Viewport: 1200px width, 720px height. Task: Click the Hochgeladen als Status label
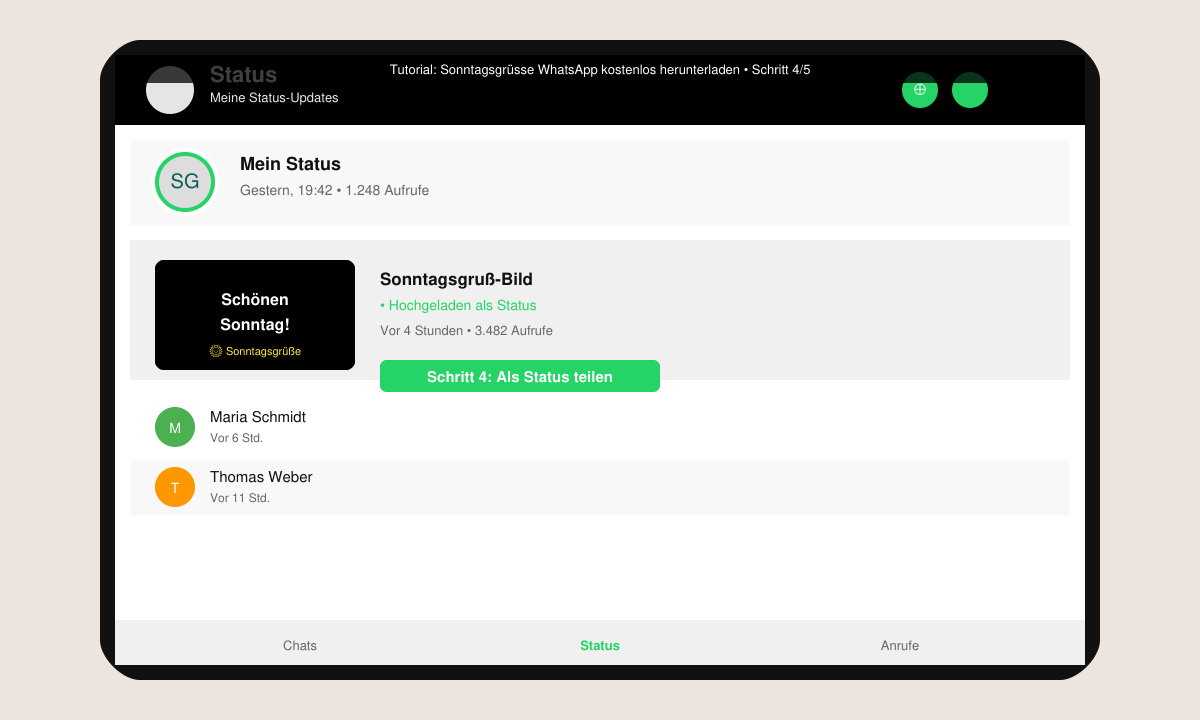[458, 305]
